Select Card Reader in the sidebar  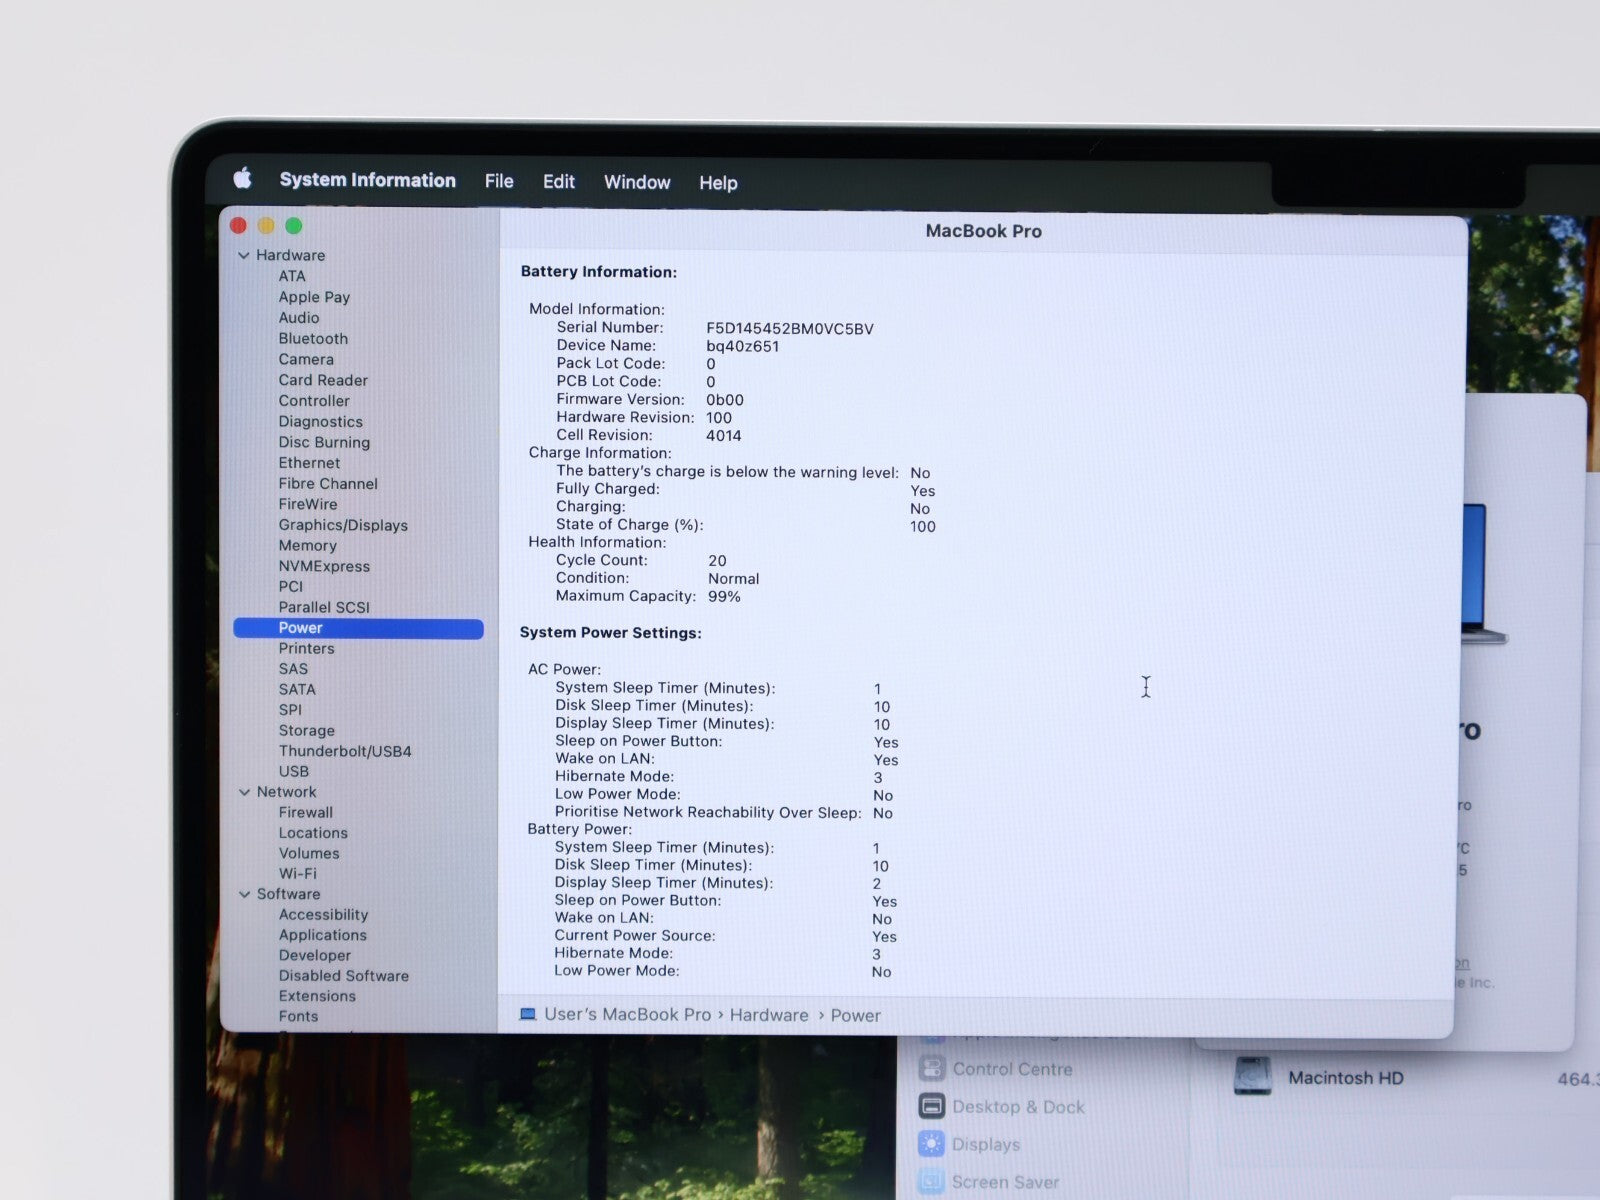tap(323, 380)
